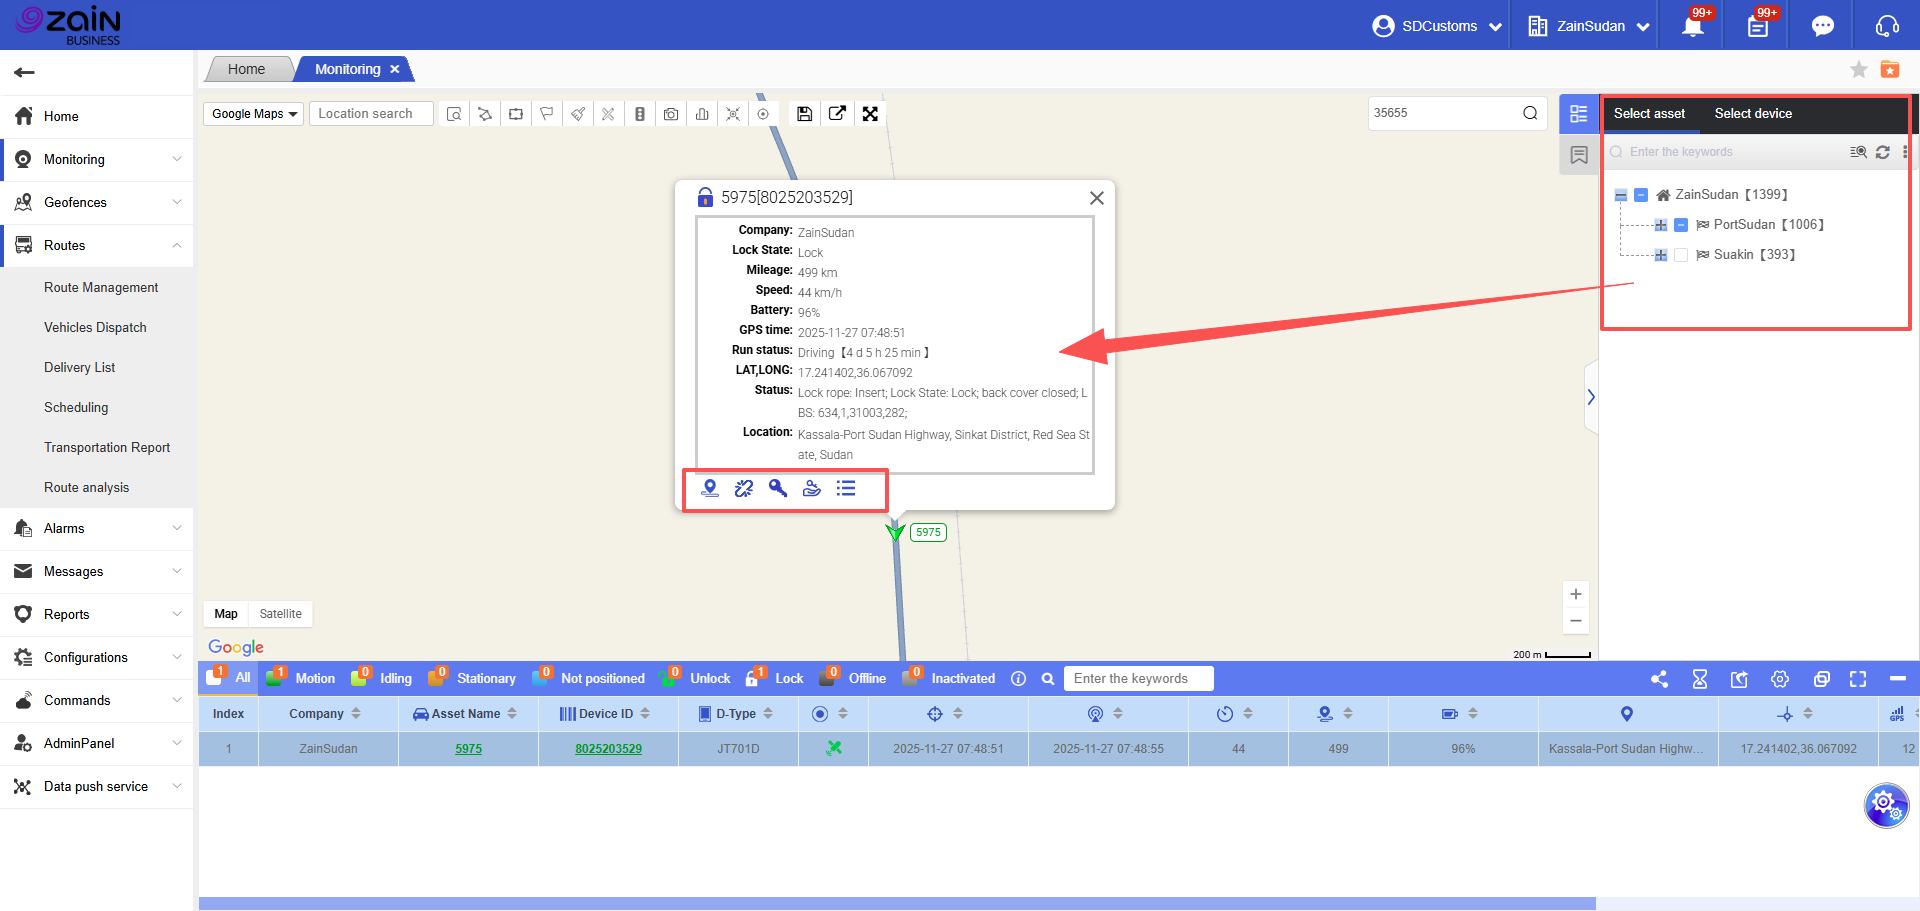This screenshot has height=911, width=1920.
Task: Open the notifications bell icon
Action: tap(1692, 26)
